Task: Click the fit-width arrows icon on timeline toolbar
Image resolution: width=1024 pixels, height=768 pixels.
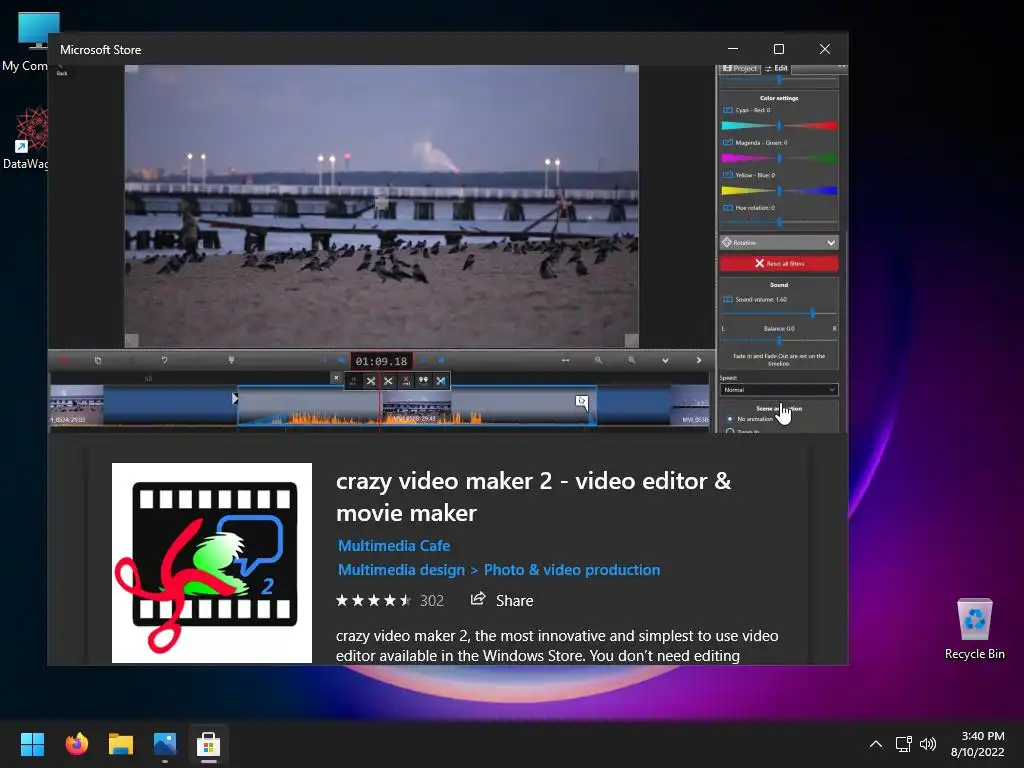Action: [566, 360]
